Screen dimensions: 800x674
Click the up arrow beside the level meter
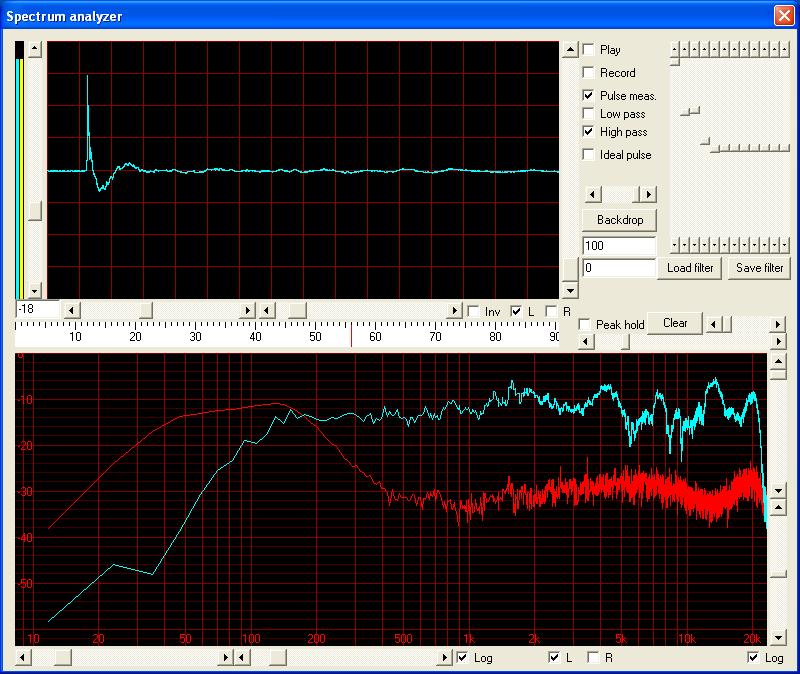pyautogui.click(x=35, y=49)
